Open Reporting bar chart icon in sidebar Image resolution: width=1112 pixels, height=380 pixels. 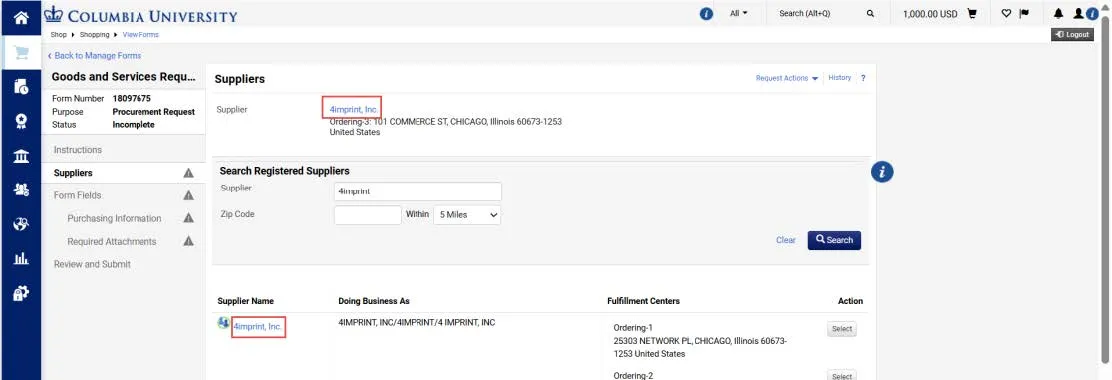pyautogui.click(x=21, y=259)
